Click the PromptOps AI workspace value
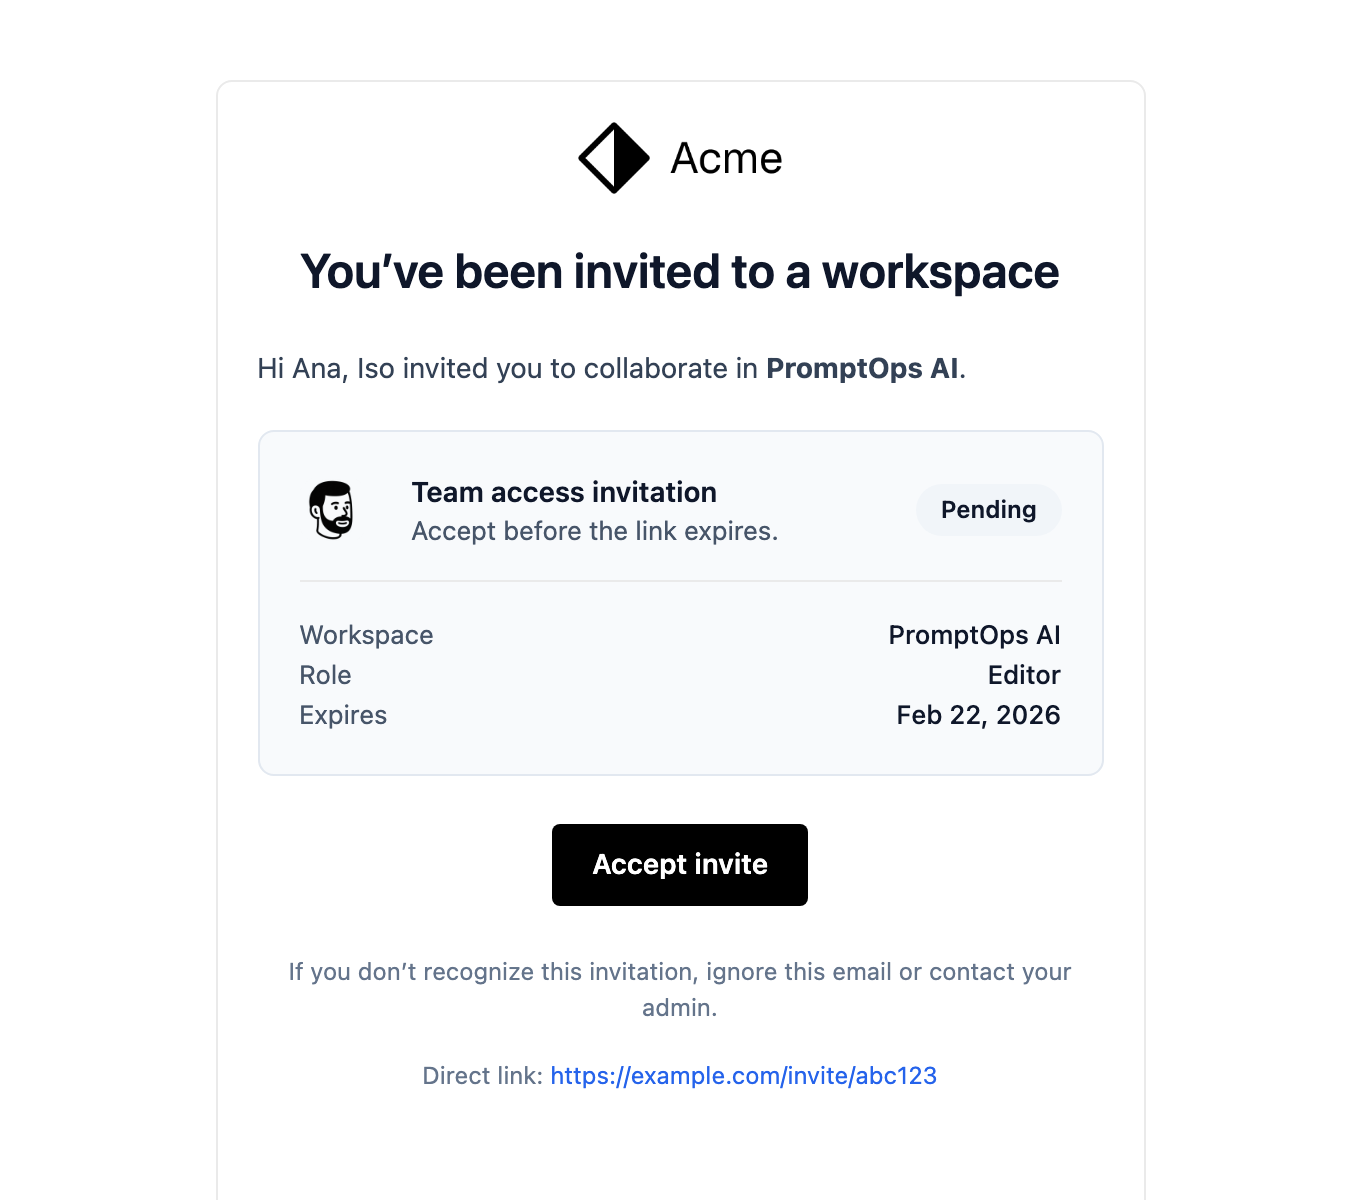1360x1200 pixels. coord(974,635)
